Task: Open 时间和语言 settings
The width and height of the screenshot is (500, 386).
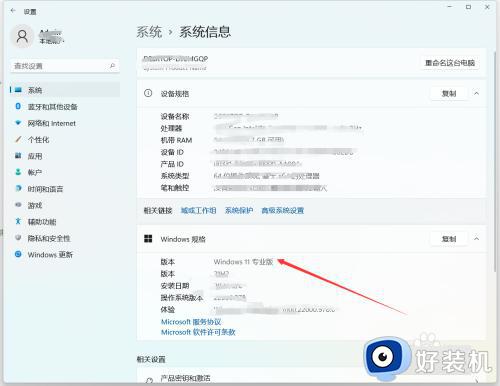Action: point(45,189)
